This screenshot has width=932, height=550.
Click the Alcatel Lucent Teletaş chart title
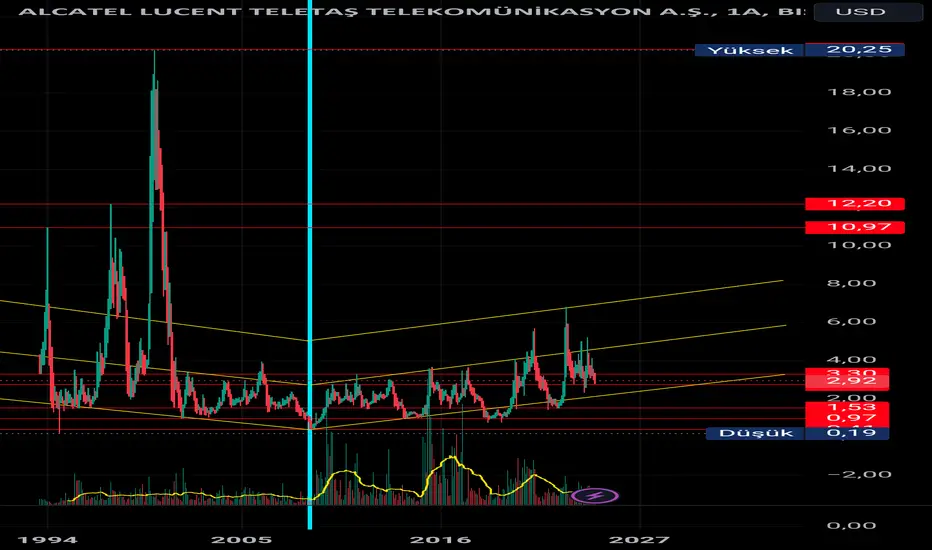(412, 11)
